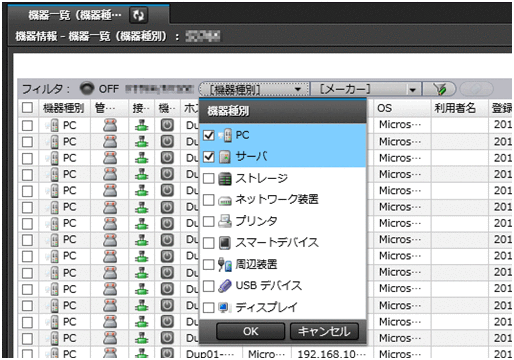
Task: Sort by OS column header
Action: click(x=402, y=108)
